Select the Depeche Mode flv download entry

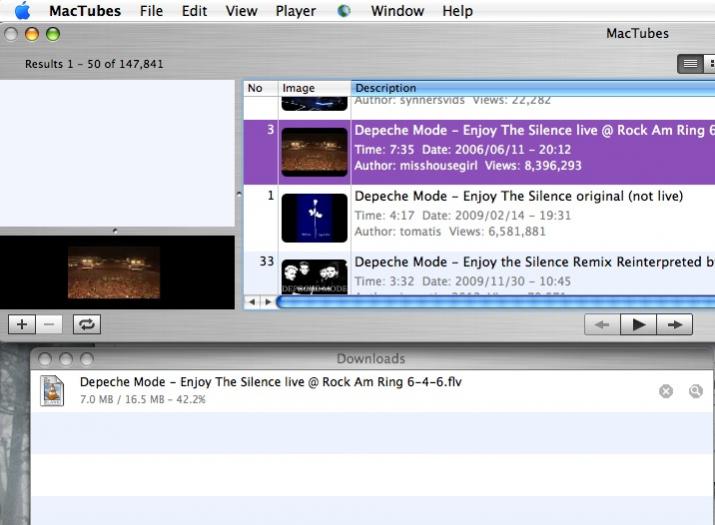coord(372,391)
